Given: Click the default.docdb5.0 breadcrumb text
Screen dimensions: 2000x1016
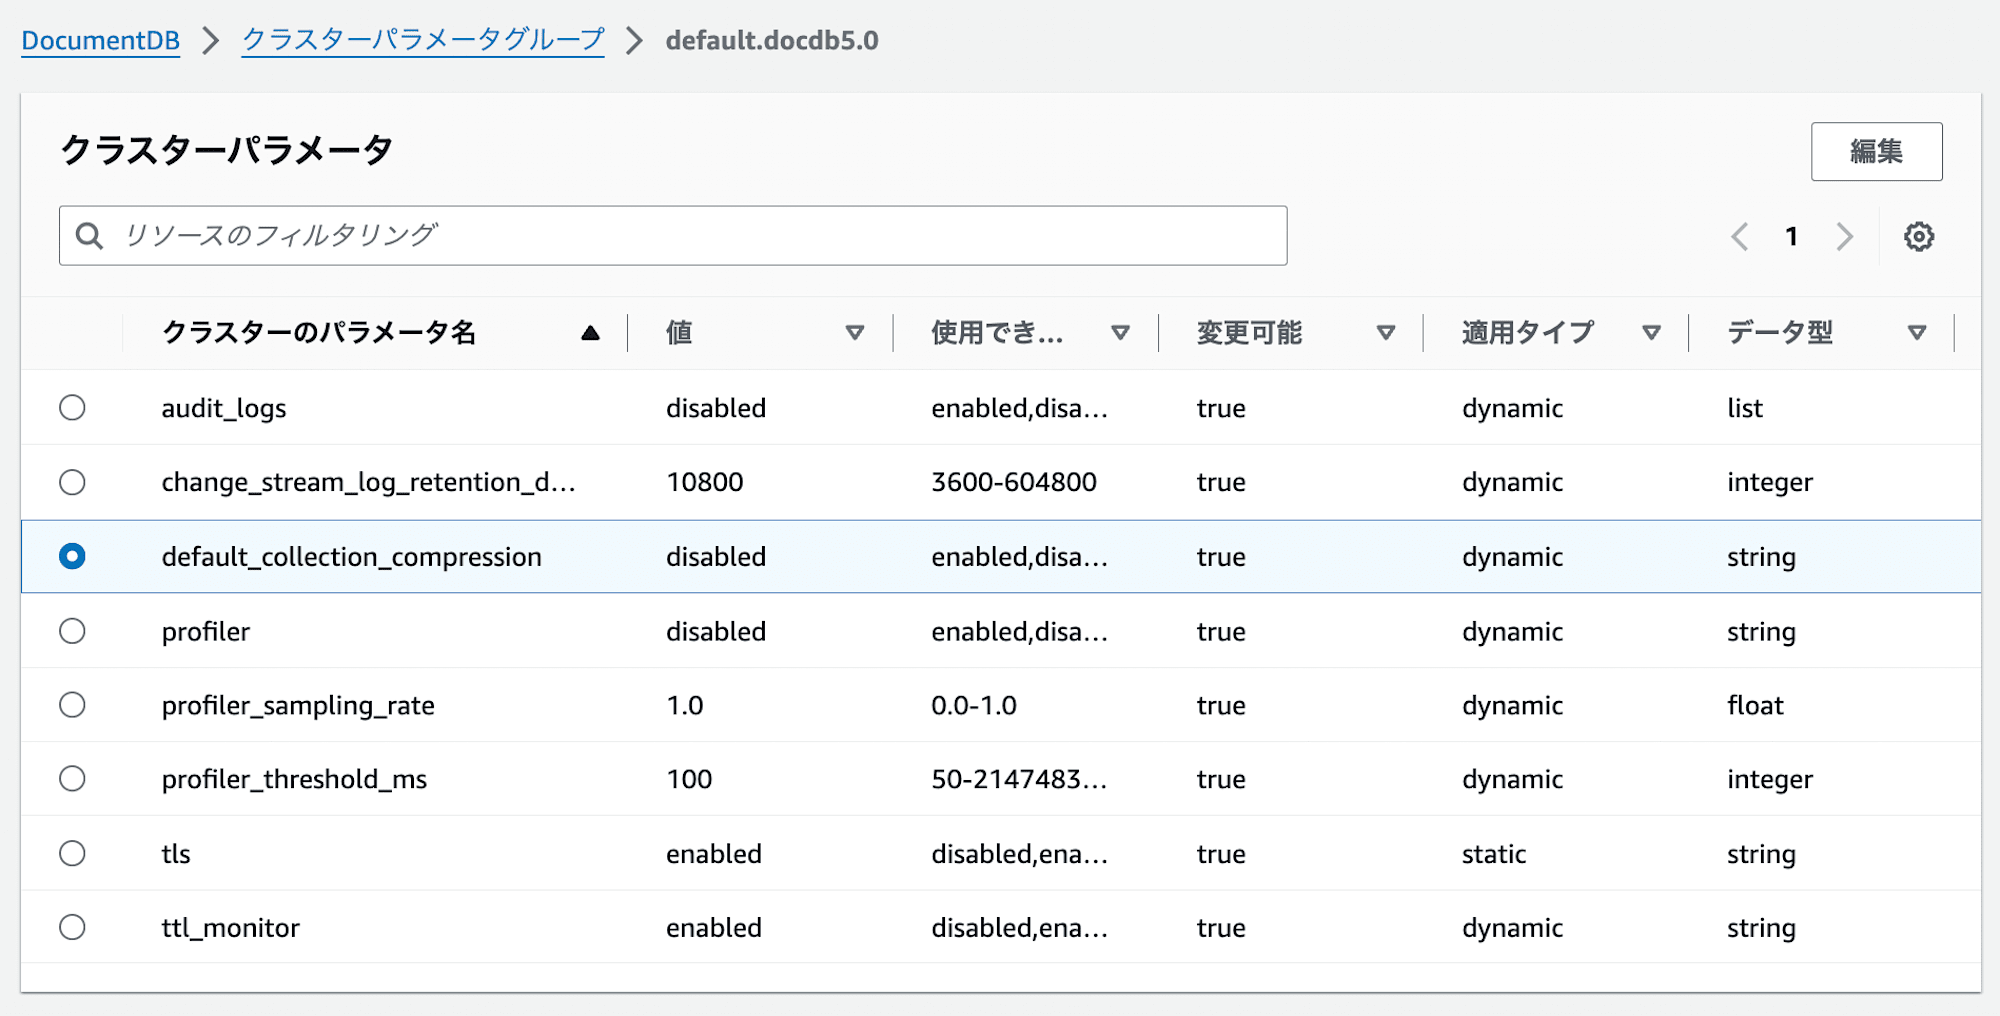Looking at the screenshot, I should coord(772,41).
